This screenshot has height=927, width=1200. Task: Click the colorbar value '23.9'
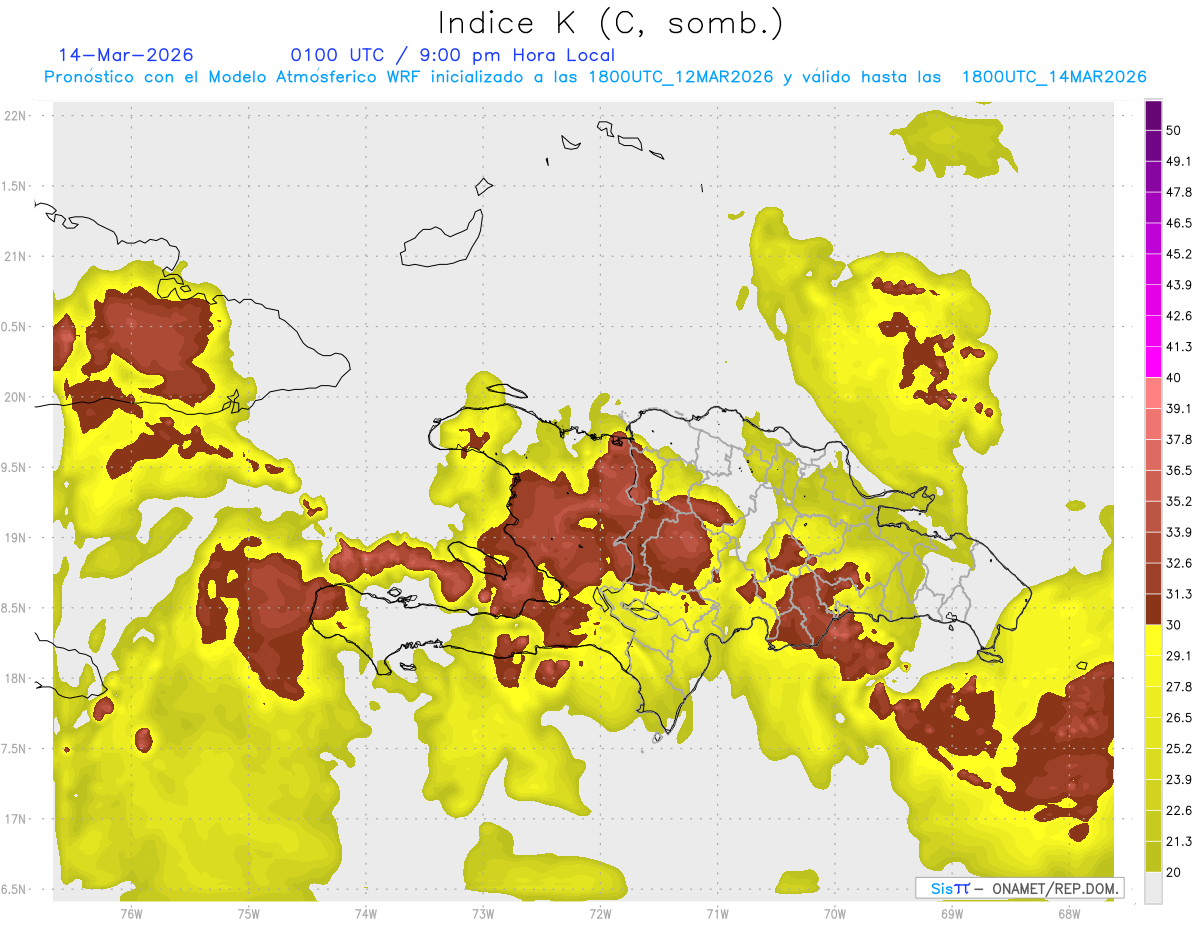click(1179, 780)
